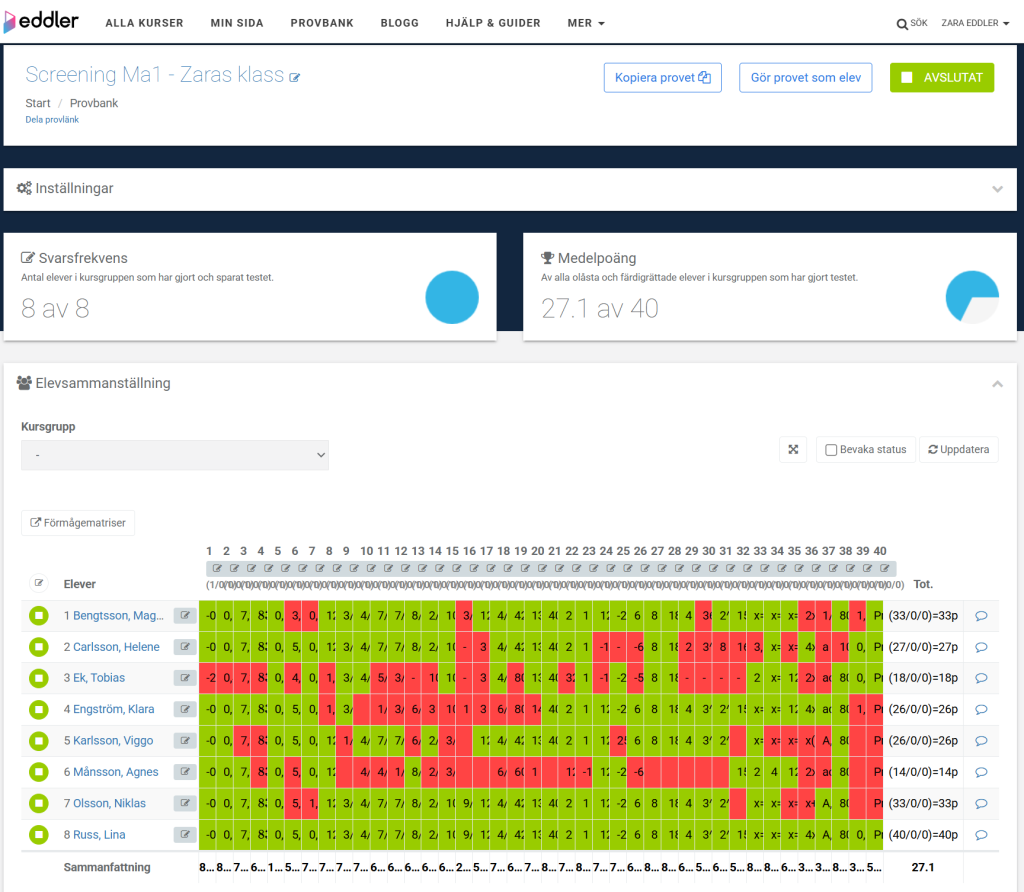This screenshot has width=1024, height=892.
Task: Click the edit pencil beside test title
Action: click(x=295, y=77)
